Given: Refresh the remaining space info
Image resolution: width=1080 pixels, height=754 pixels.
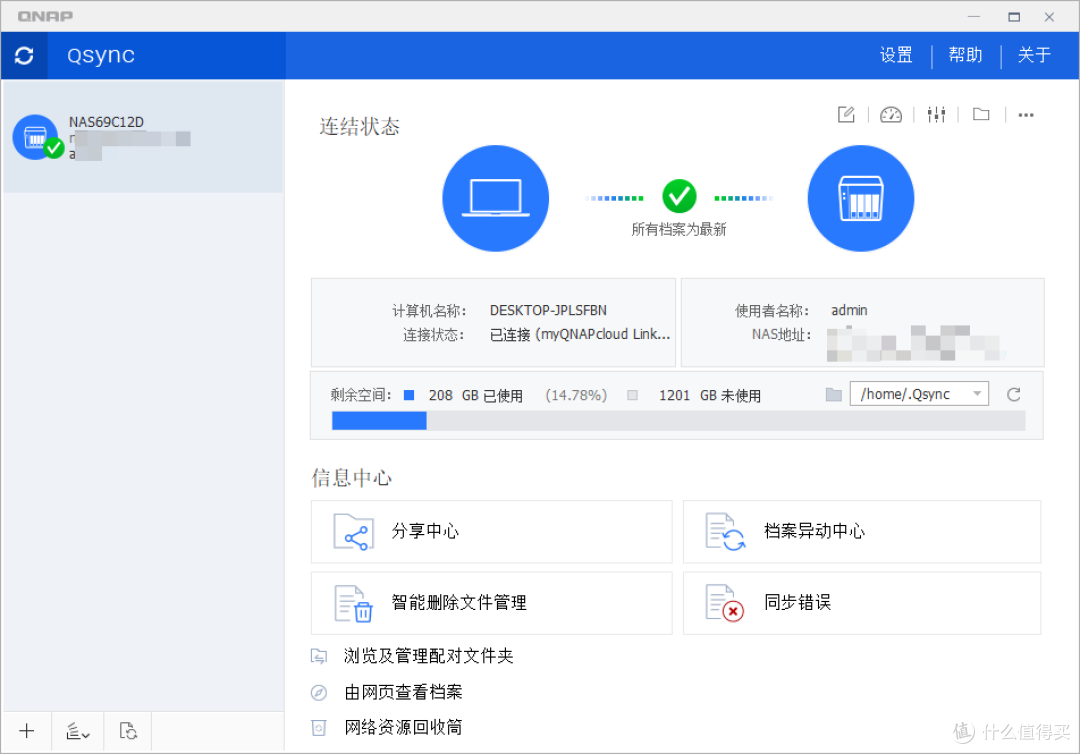Looking at the screenshot, I should [1013, 395].
